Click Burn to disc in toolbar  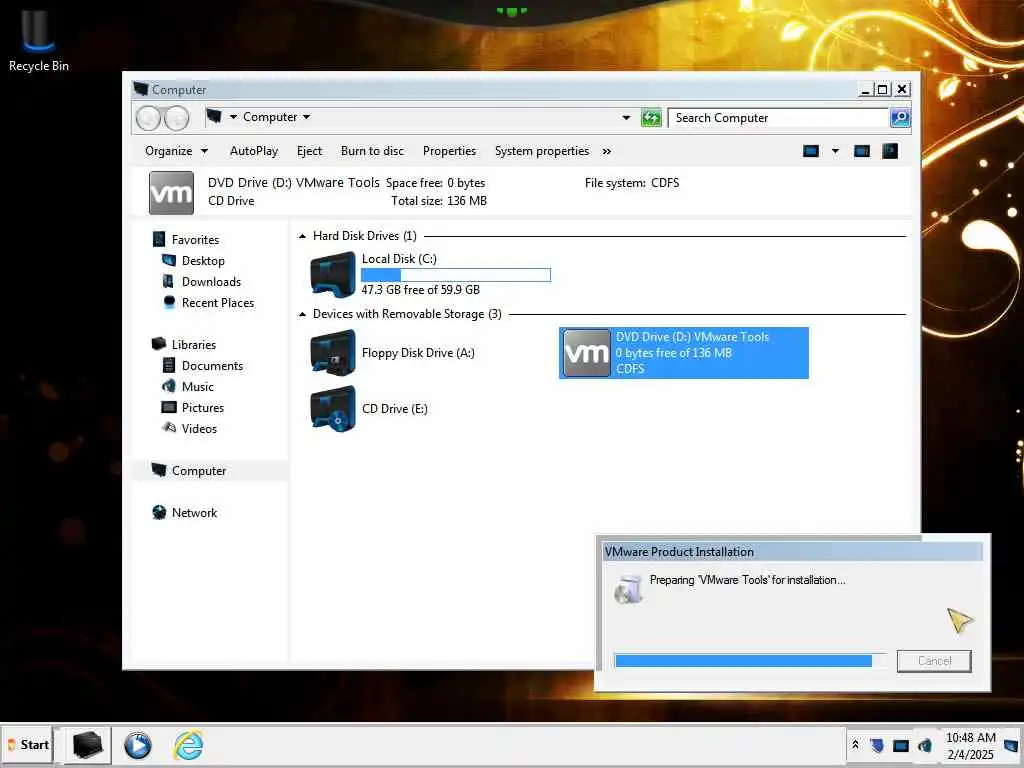[372, 151]
